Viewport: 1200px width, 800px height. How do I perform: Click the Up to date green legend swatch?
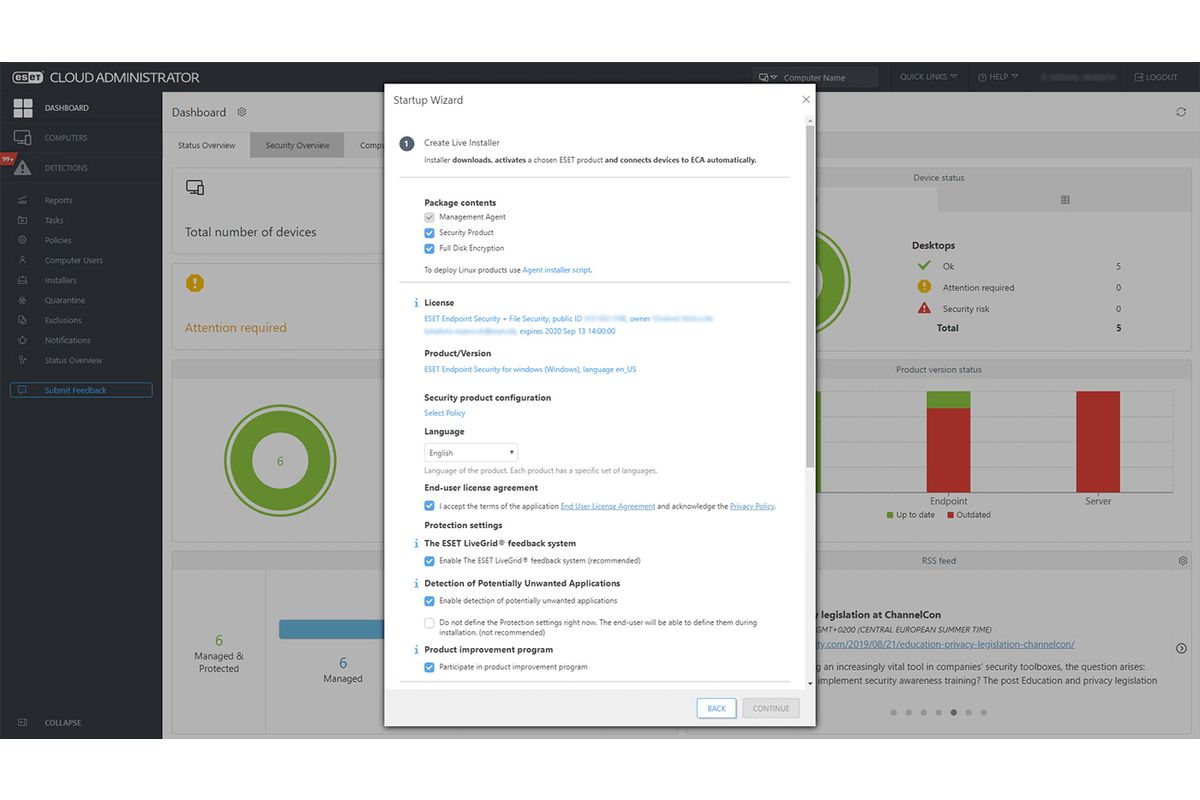coord(890,515)
